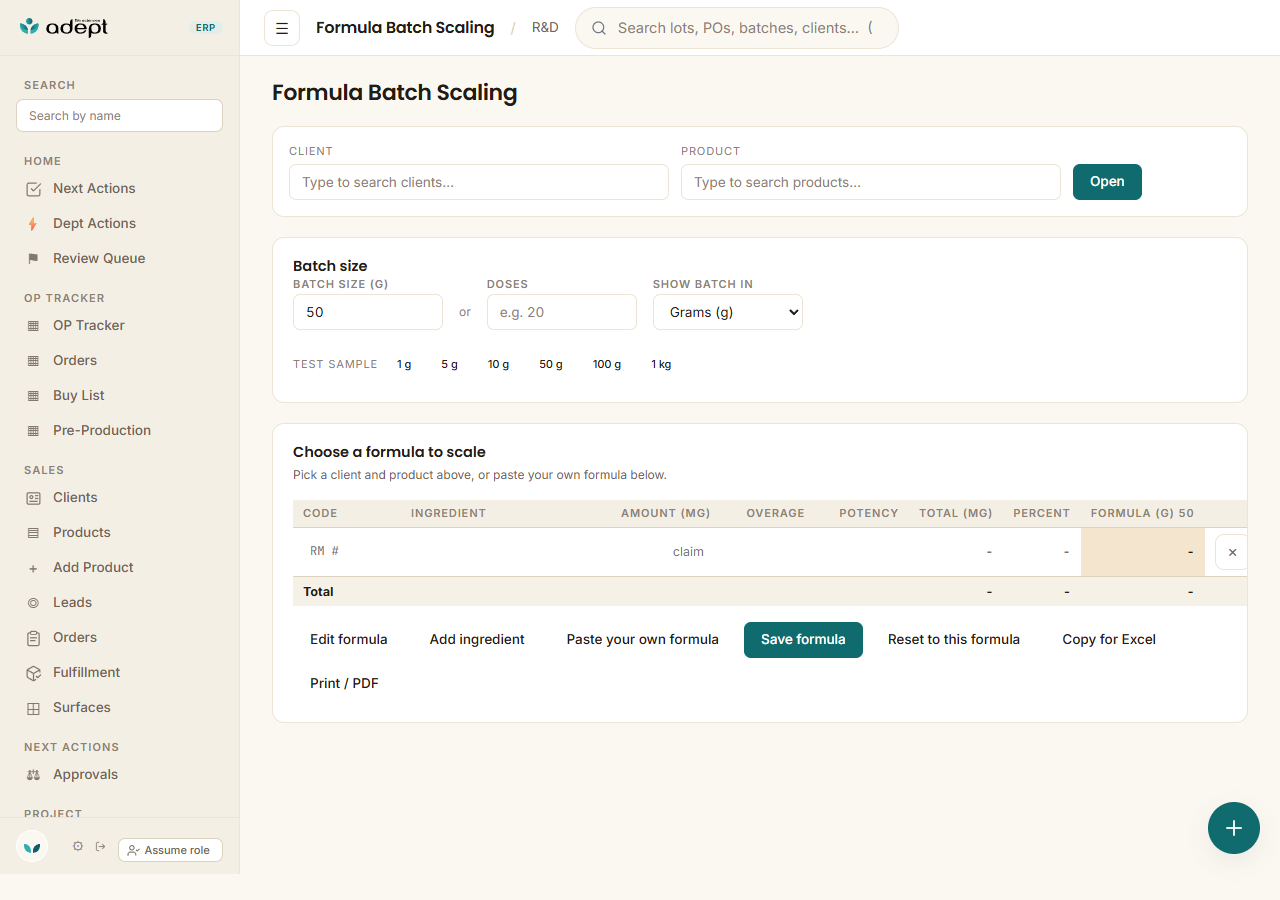Viewport: 1280px width, 900px height.
Task: Toggle the hamburger sidebar menu button
Action: click(282, 28)
